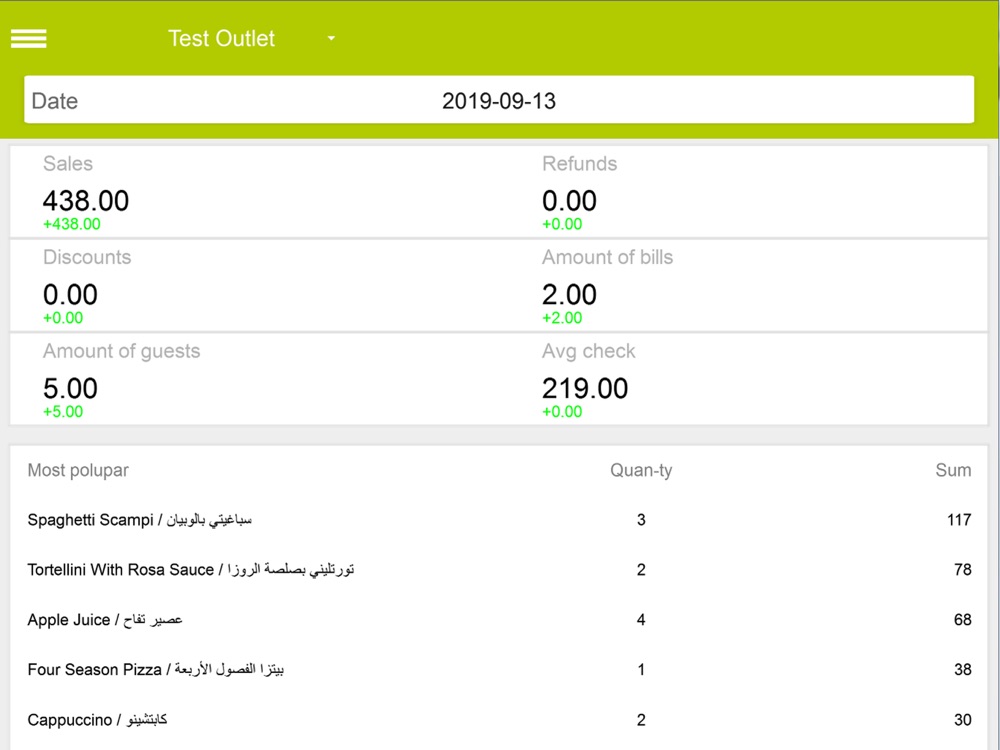This screenshot has width=1000, height=750.
Task: Open the Discounts summary card
Action: 259,286
